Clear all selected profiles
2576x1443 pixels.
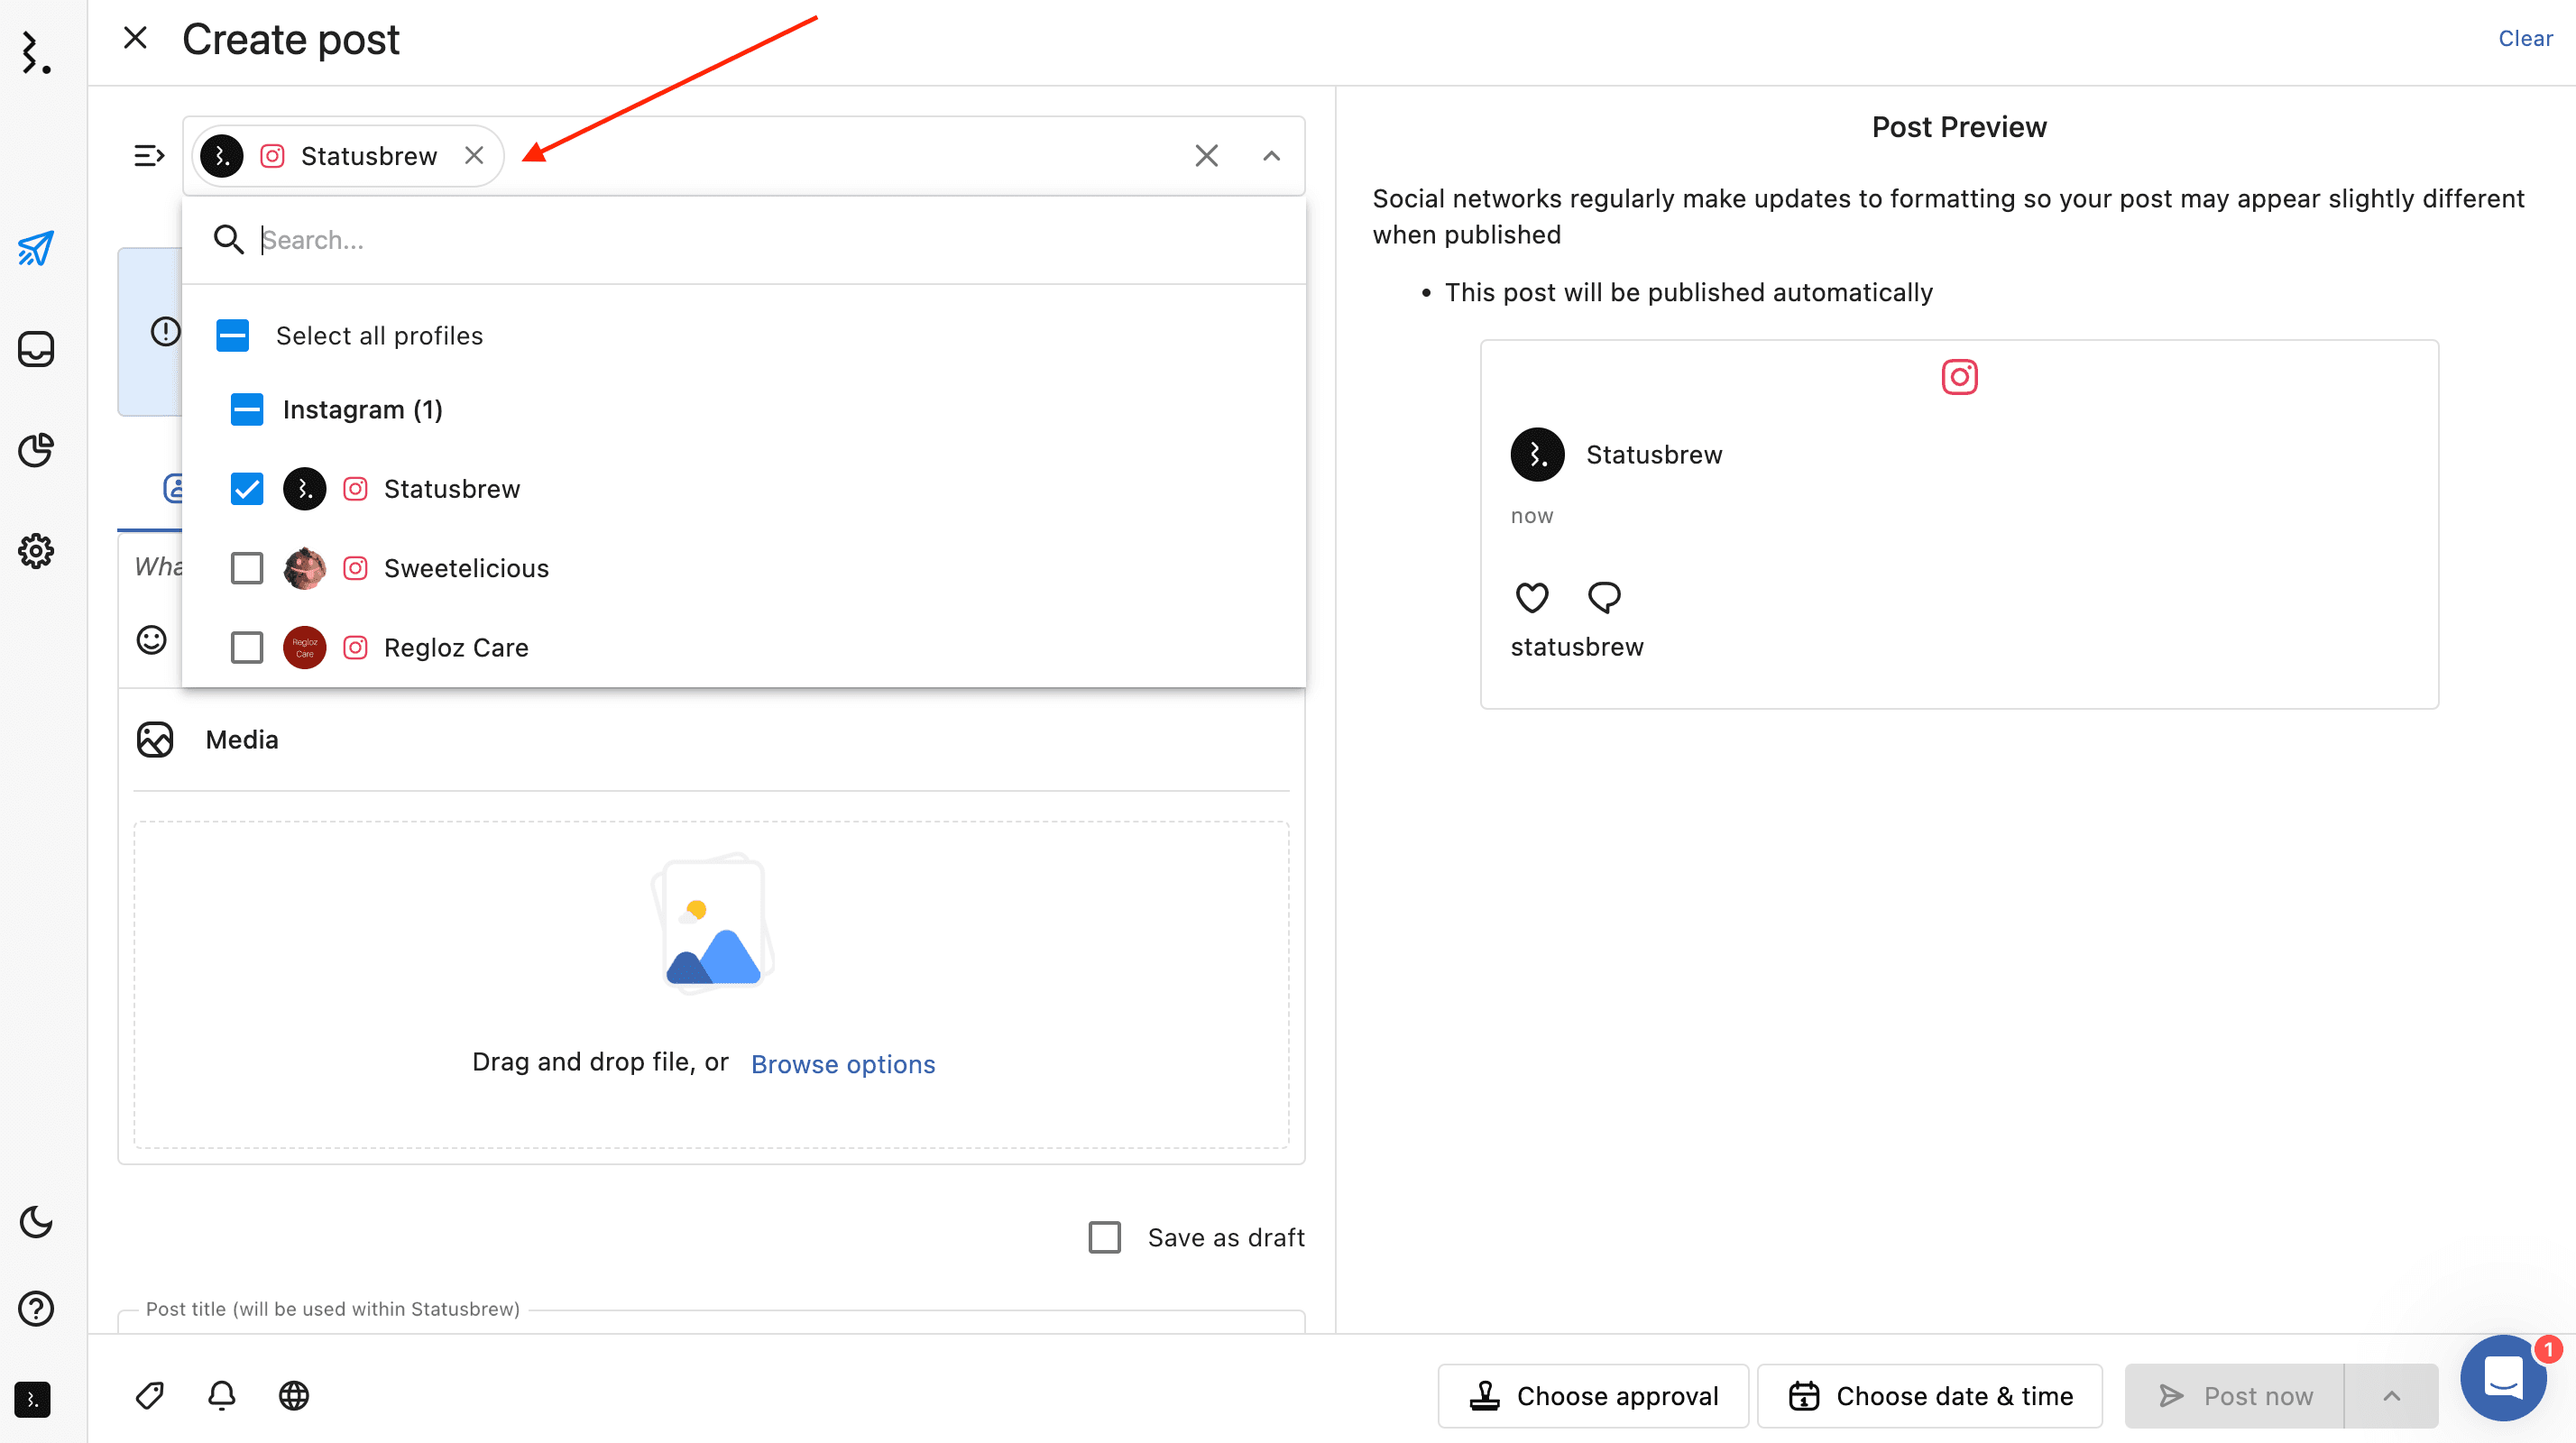(1206, 155)
